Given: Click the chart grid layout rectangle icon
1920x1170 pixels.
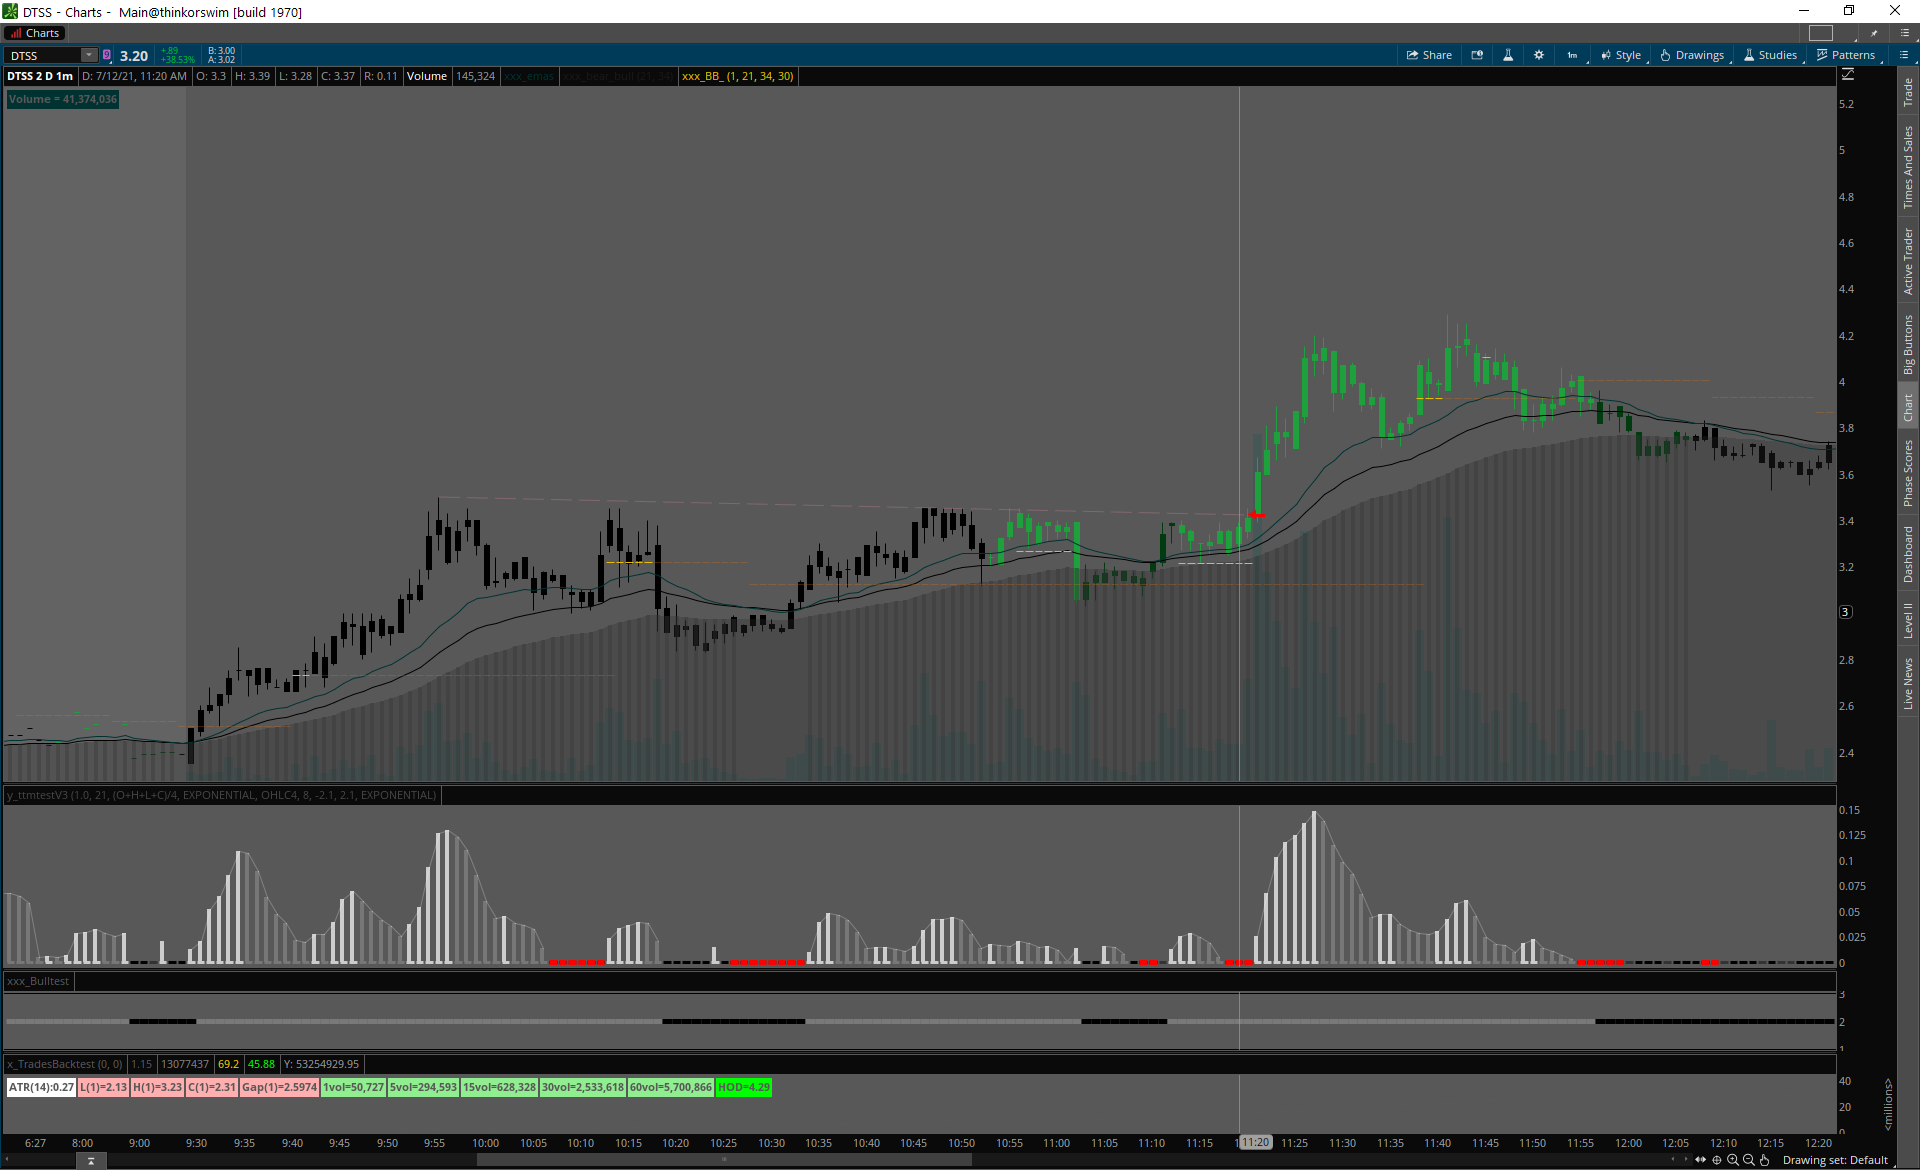Looking at the screenshot, I should (x=1821, y=33).
